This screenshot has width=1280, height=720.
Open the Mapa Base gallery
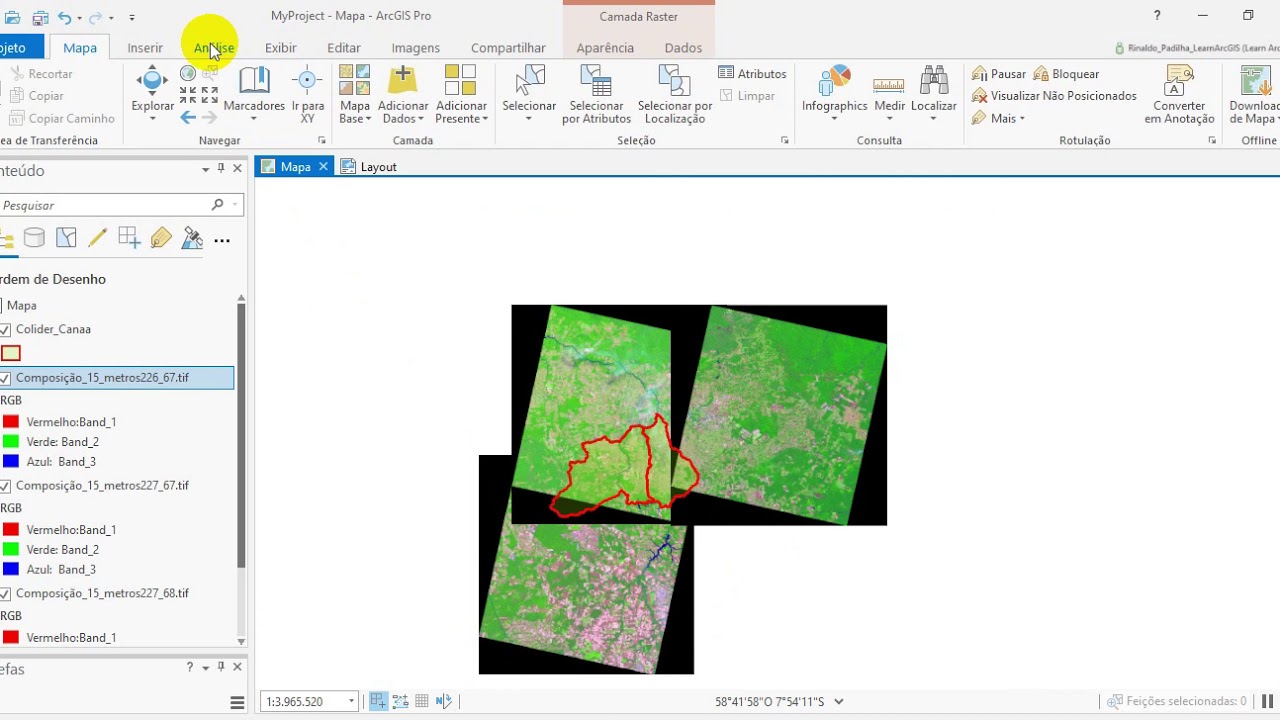355,93
